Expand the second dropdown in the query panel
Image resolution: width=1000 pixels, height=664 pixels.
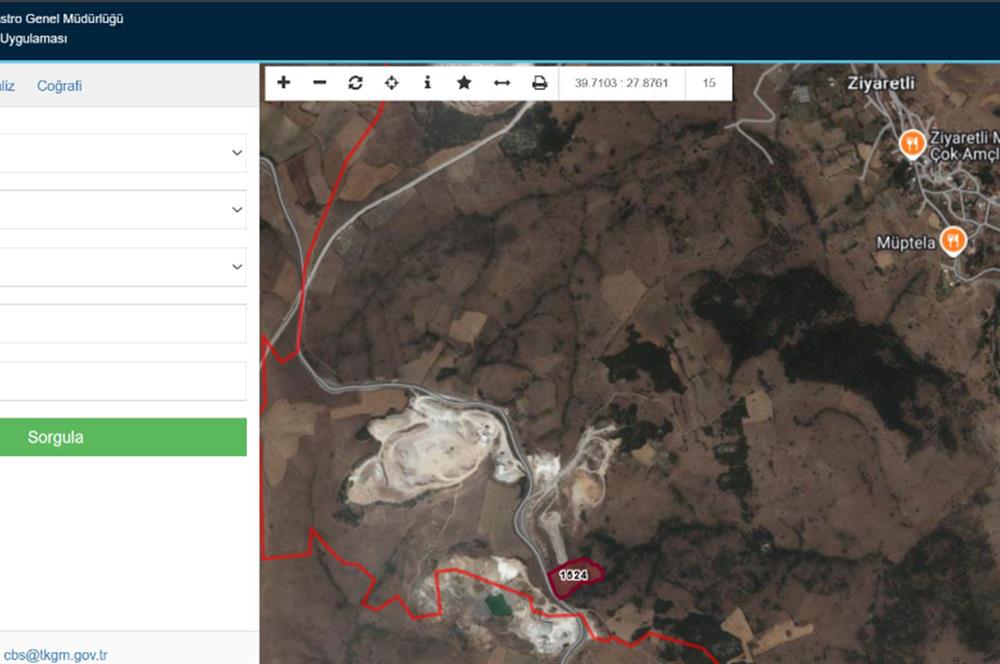(122, 209)
